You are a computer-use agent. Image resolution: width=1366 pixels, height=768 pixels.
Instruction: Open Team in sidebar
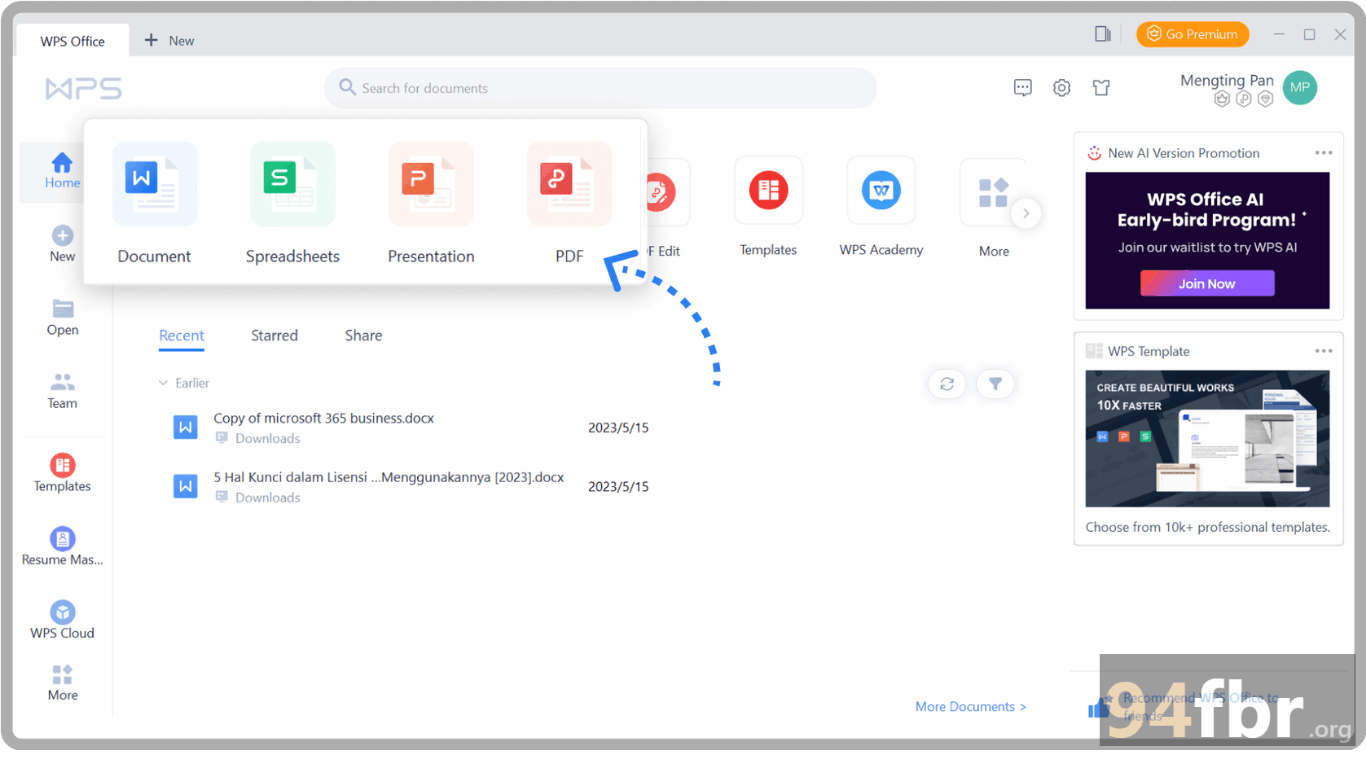click(62, 391)
